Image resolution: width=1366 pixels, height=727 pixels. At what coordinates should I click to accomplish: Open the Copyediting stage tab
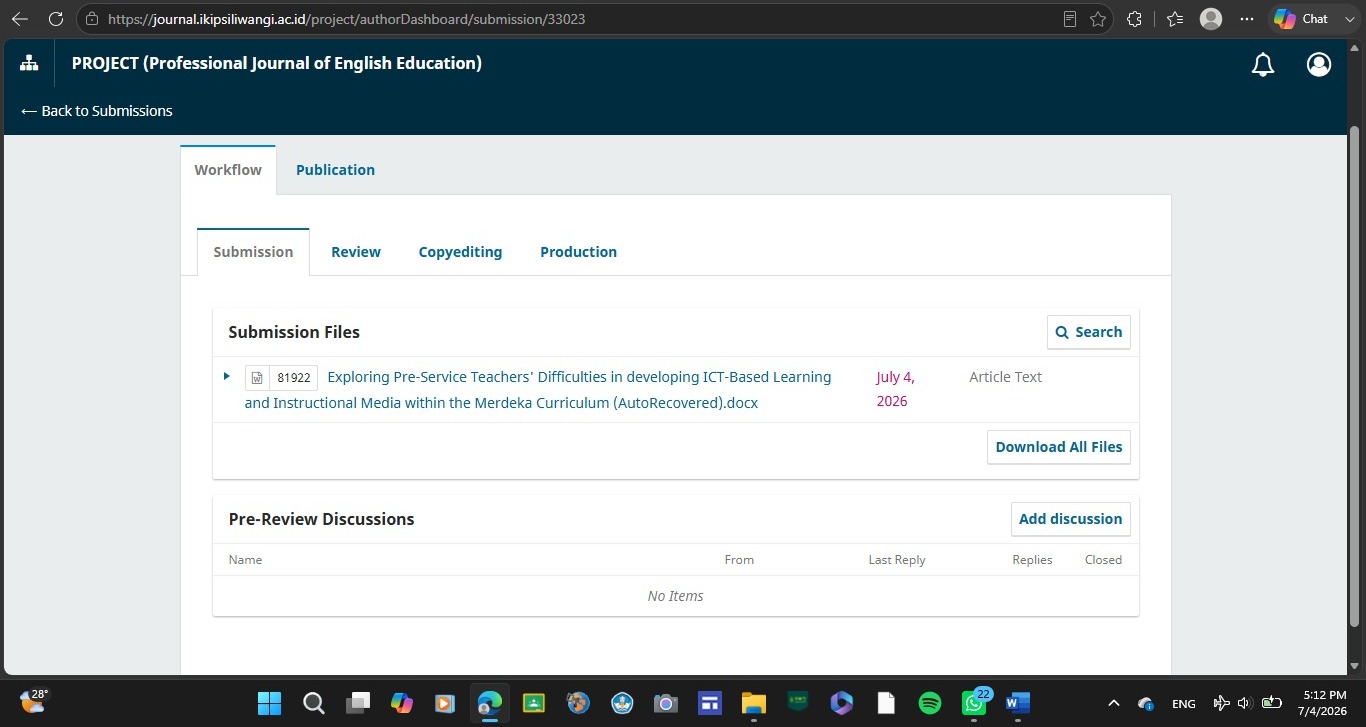pos(460,252)
